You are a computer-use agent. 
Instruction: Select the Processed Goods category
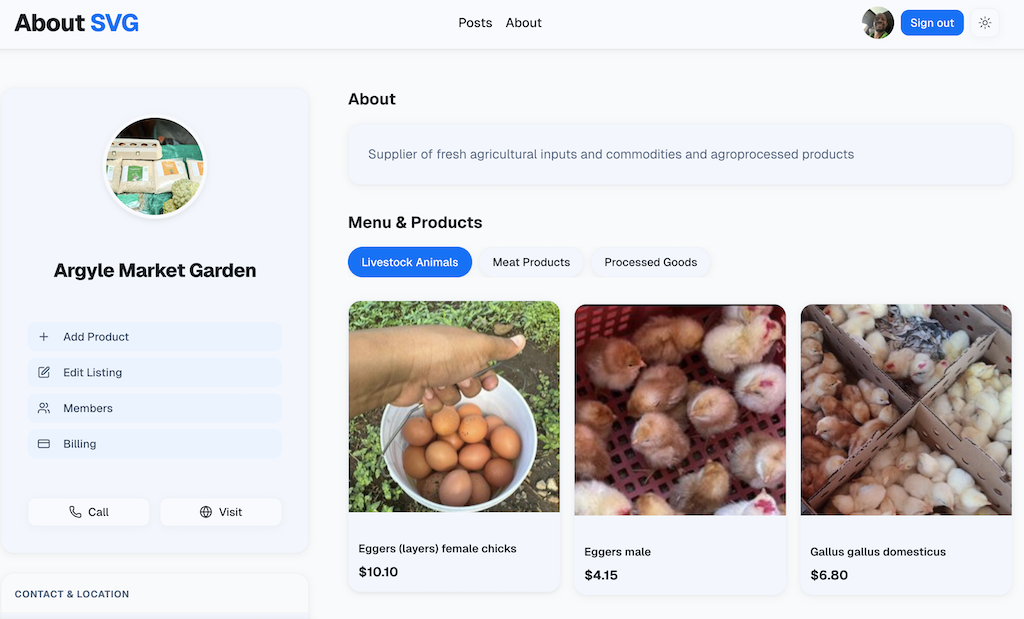[650, 262]
